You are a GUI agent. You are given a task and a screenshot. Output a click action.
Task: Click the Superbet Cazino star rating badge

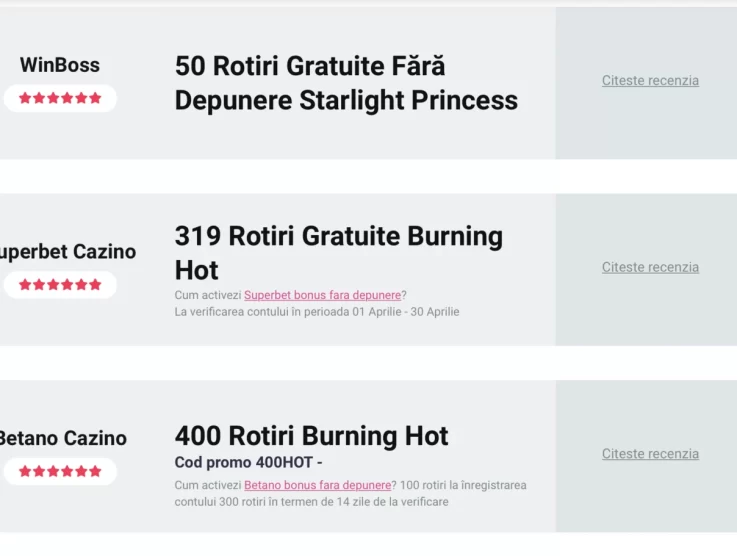(x=60, y=285)
